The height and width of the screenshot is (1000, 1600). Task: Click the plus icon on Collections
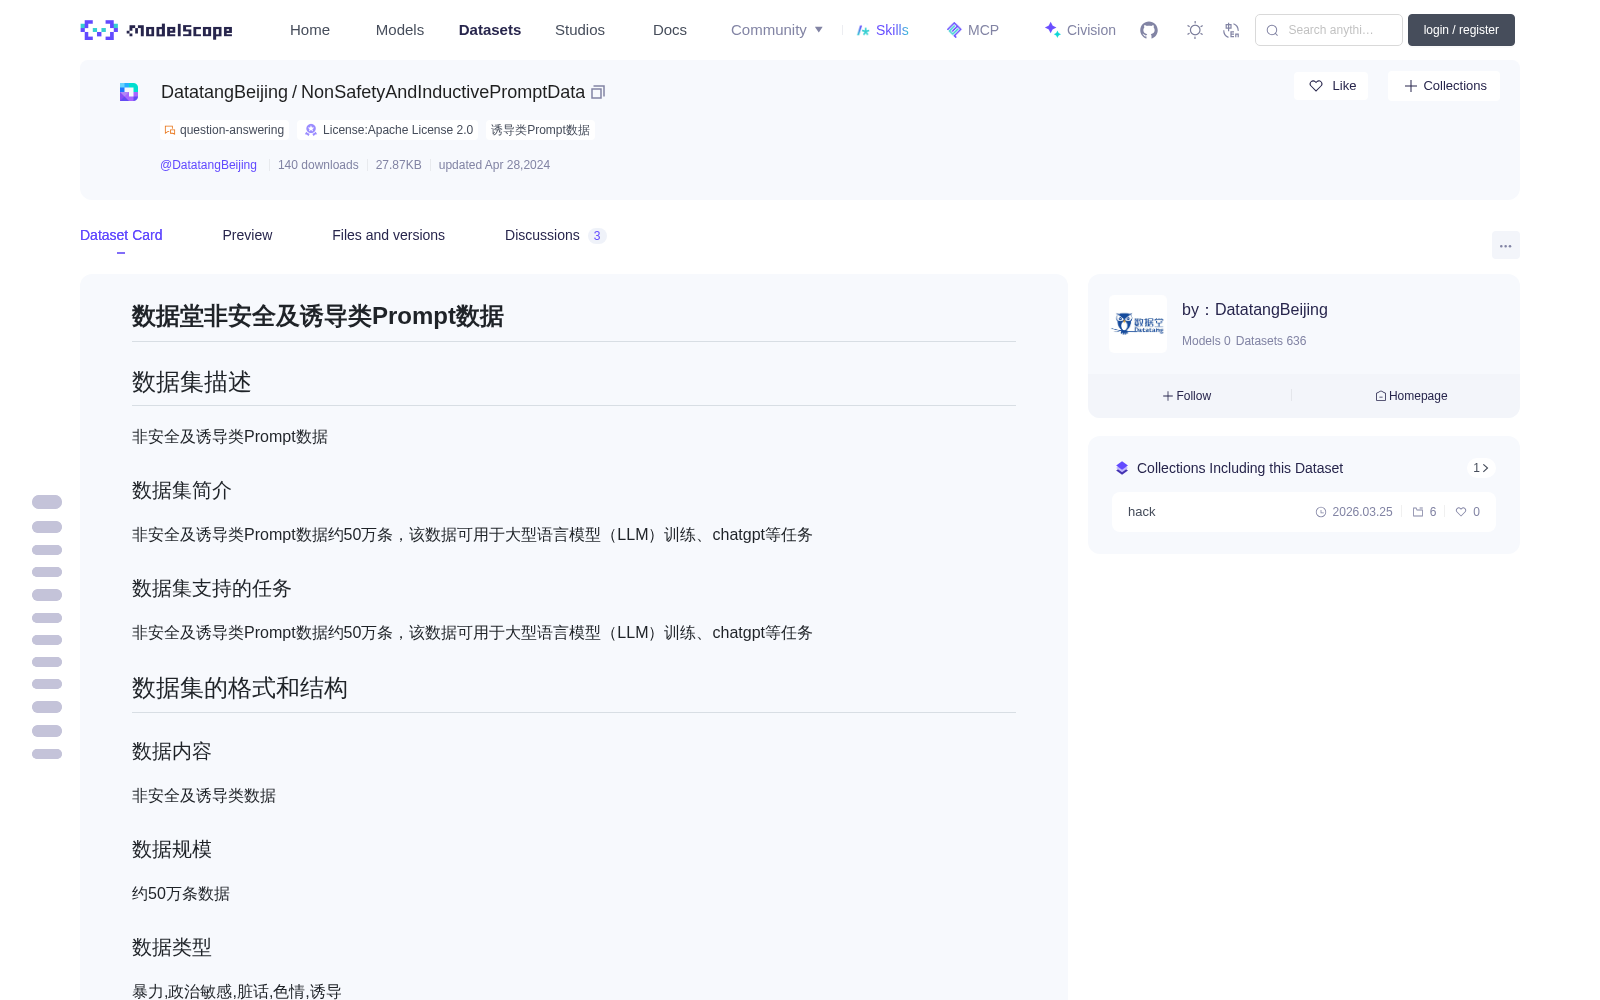(1411, 86)
